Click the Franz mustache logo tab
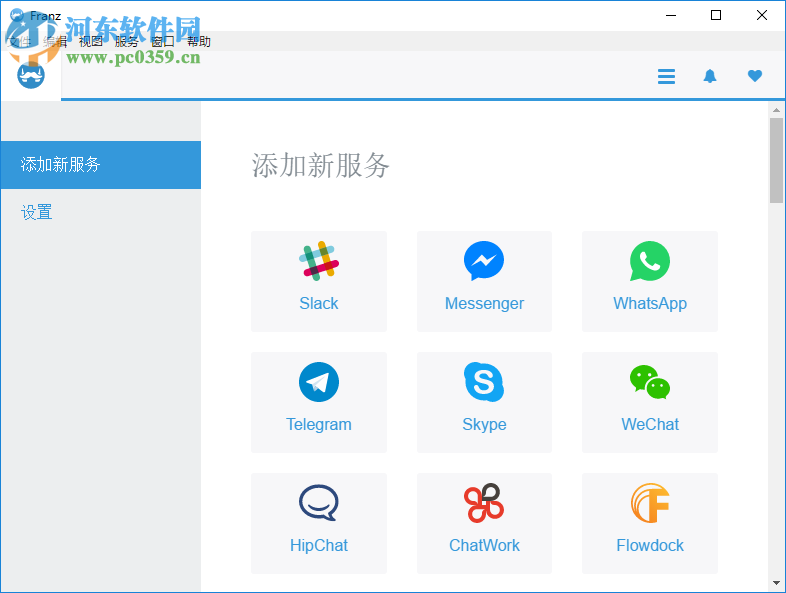786x593 pixels. (31, 76)
